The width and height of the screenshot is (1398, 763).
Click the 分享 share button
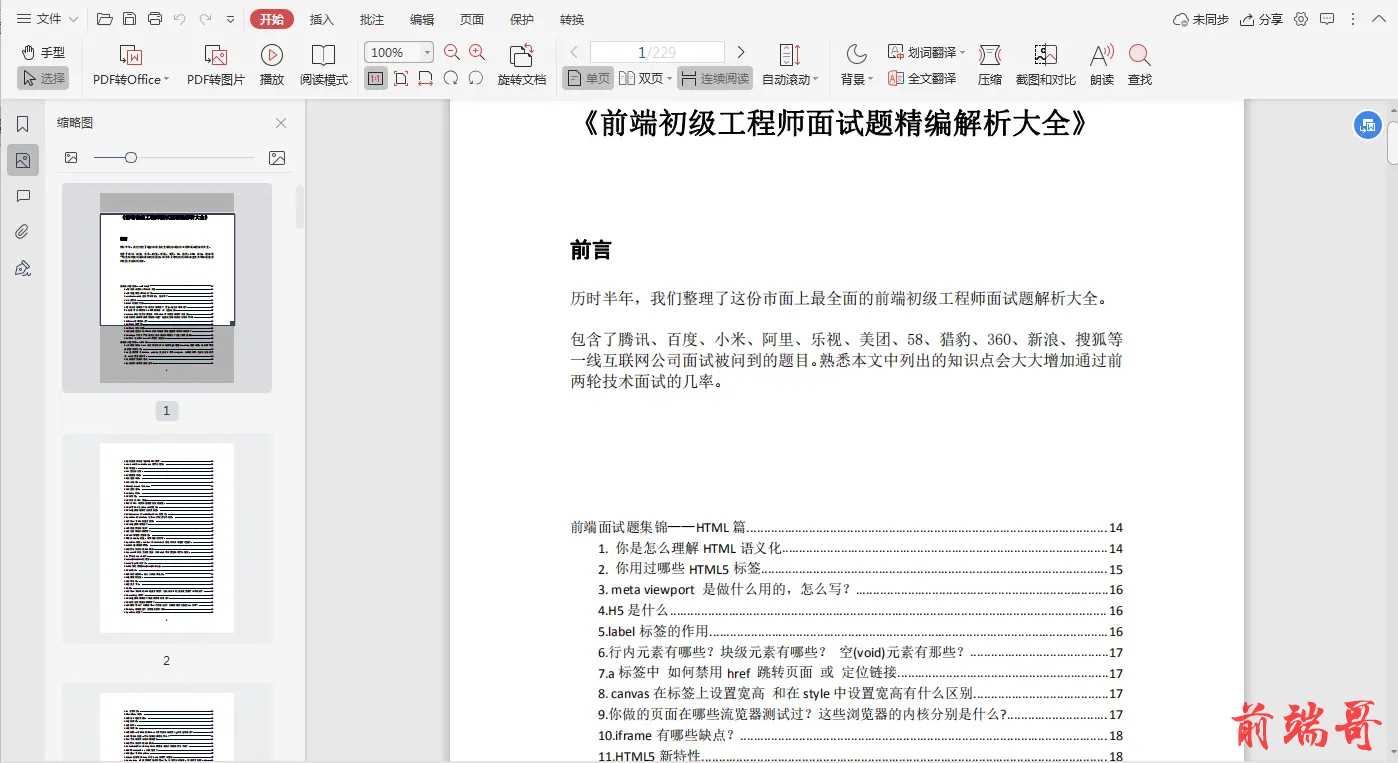(x=1262, y=19)
